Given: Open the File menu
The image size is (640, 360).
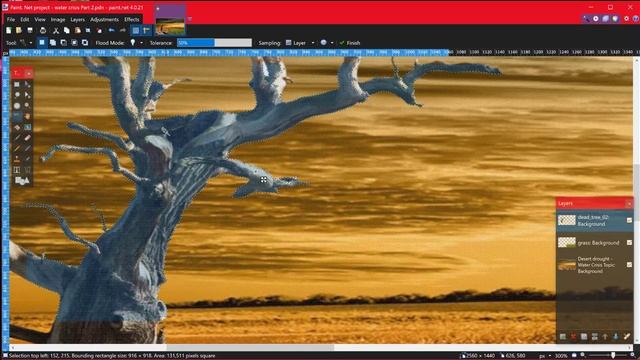Looking at the screenshot, I should tap(11, 19).
